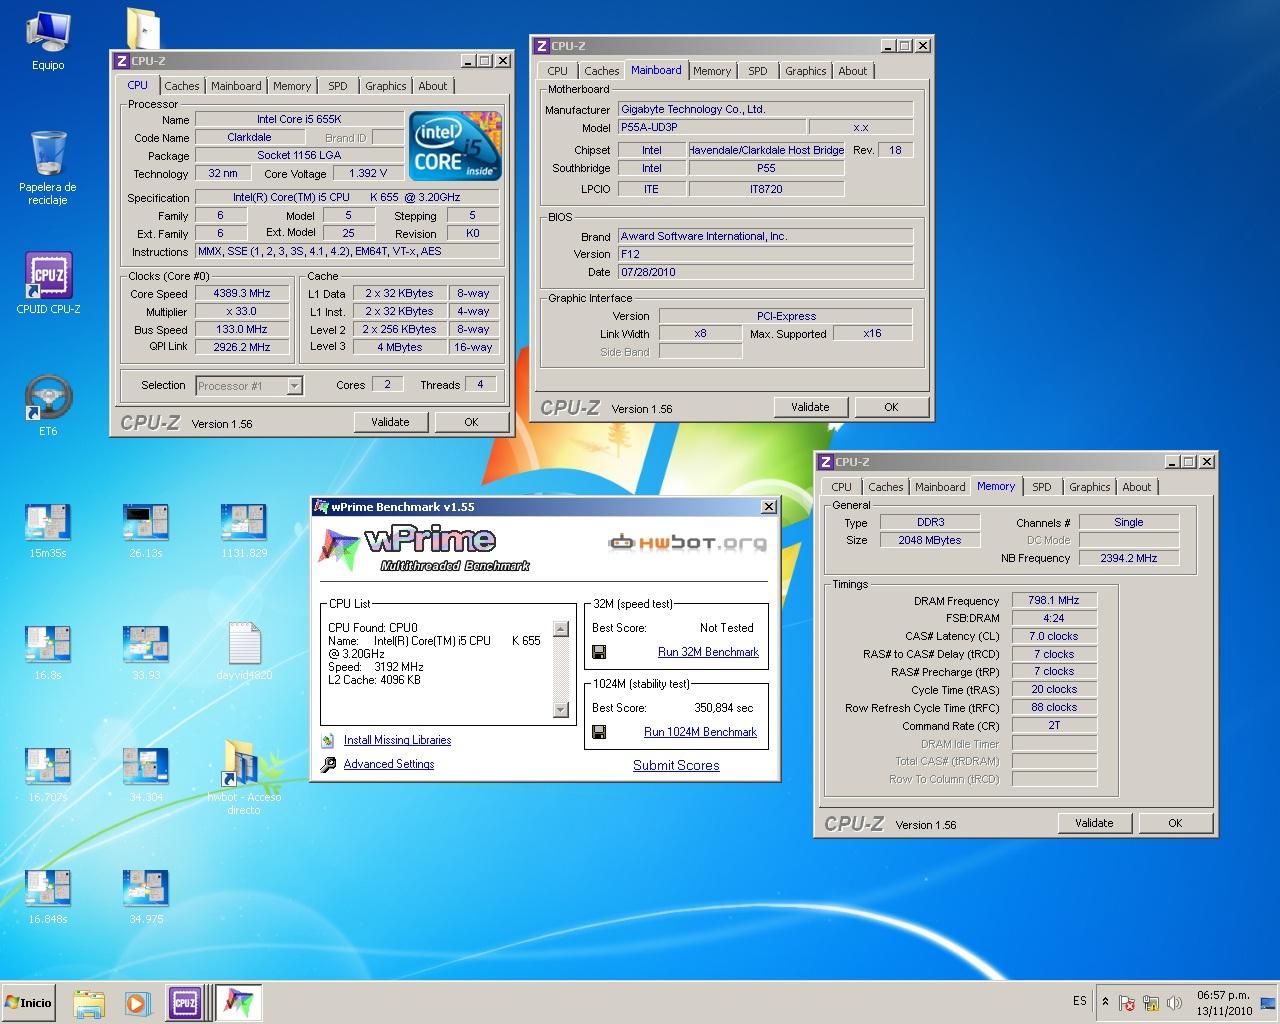Open the 1131.829 desktop file

tap(244, 531)
